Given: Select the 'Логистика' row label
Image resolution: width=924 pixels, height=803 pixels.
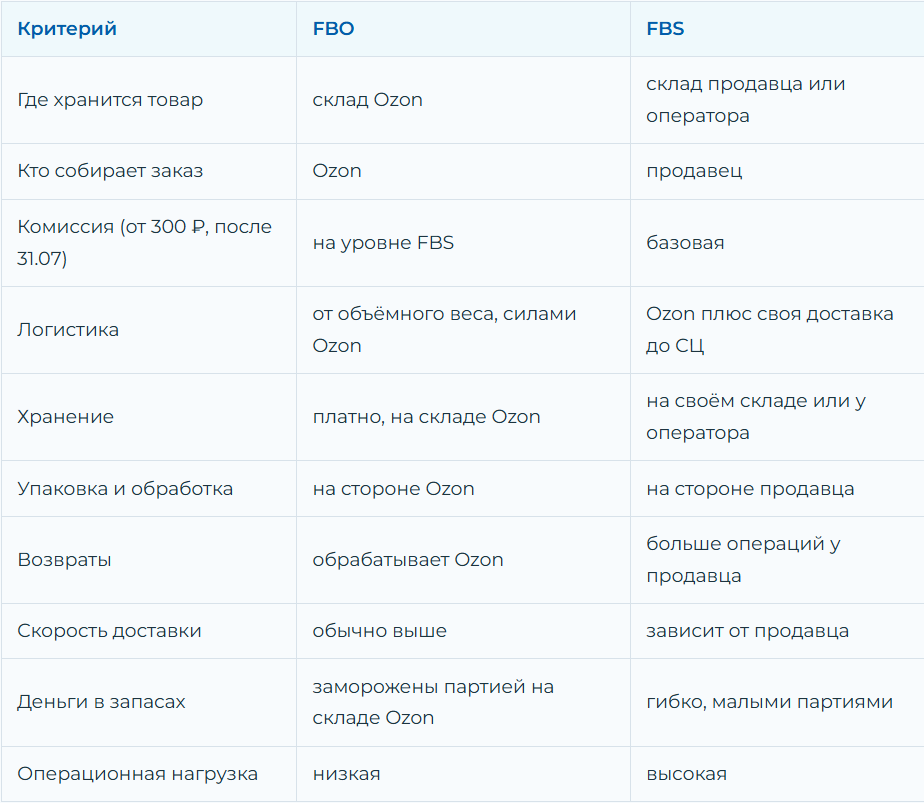Looking at the screenshot, I should [x=68, y=330].
